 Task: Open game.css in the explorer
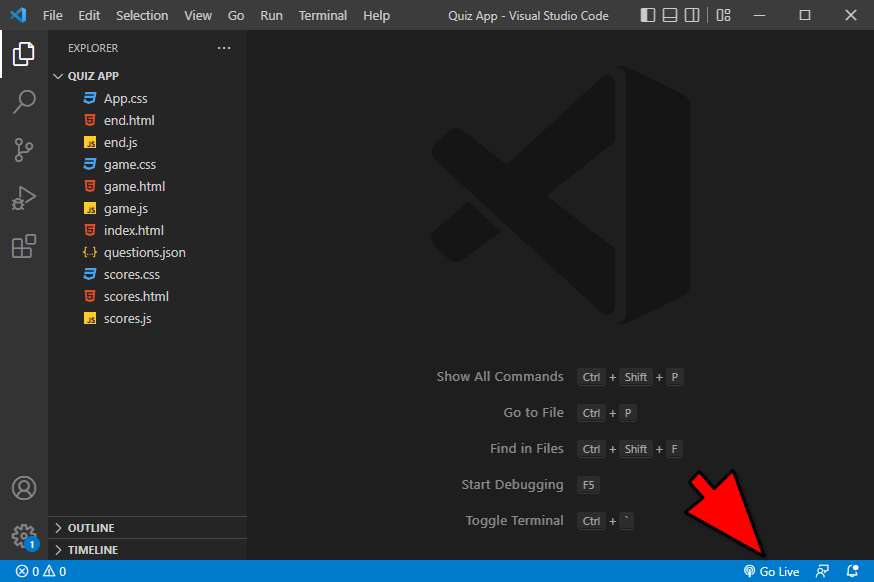tap(147, 164)
